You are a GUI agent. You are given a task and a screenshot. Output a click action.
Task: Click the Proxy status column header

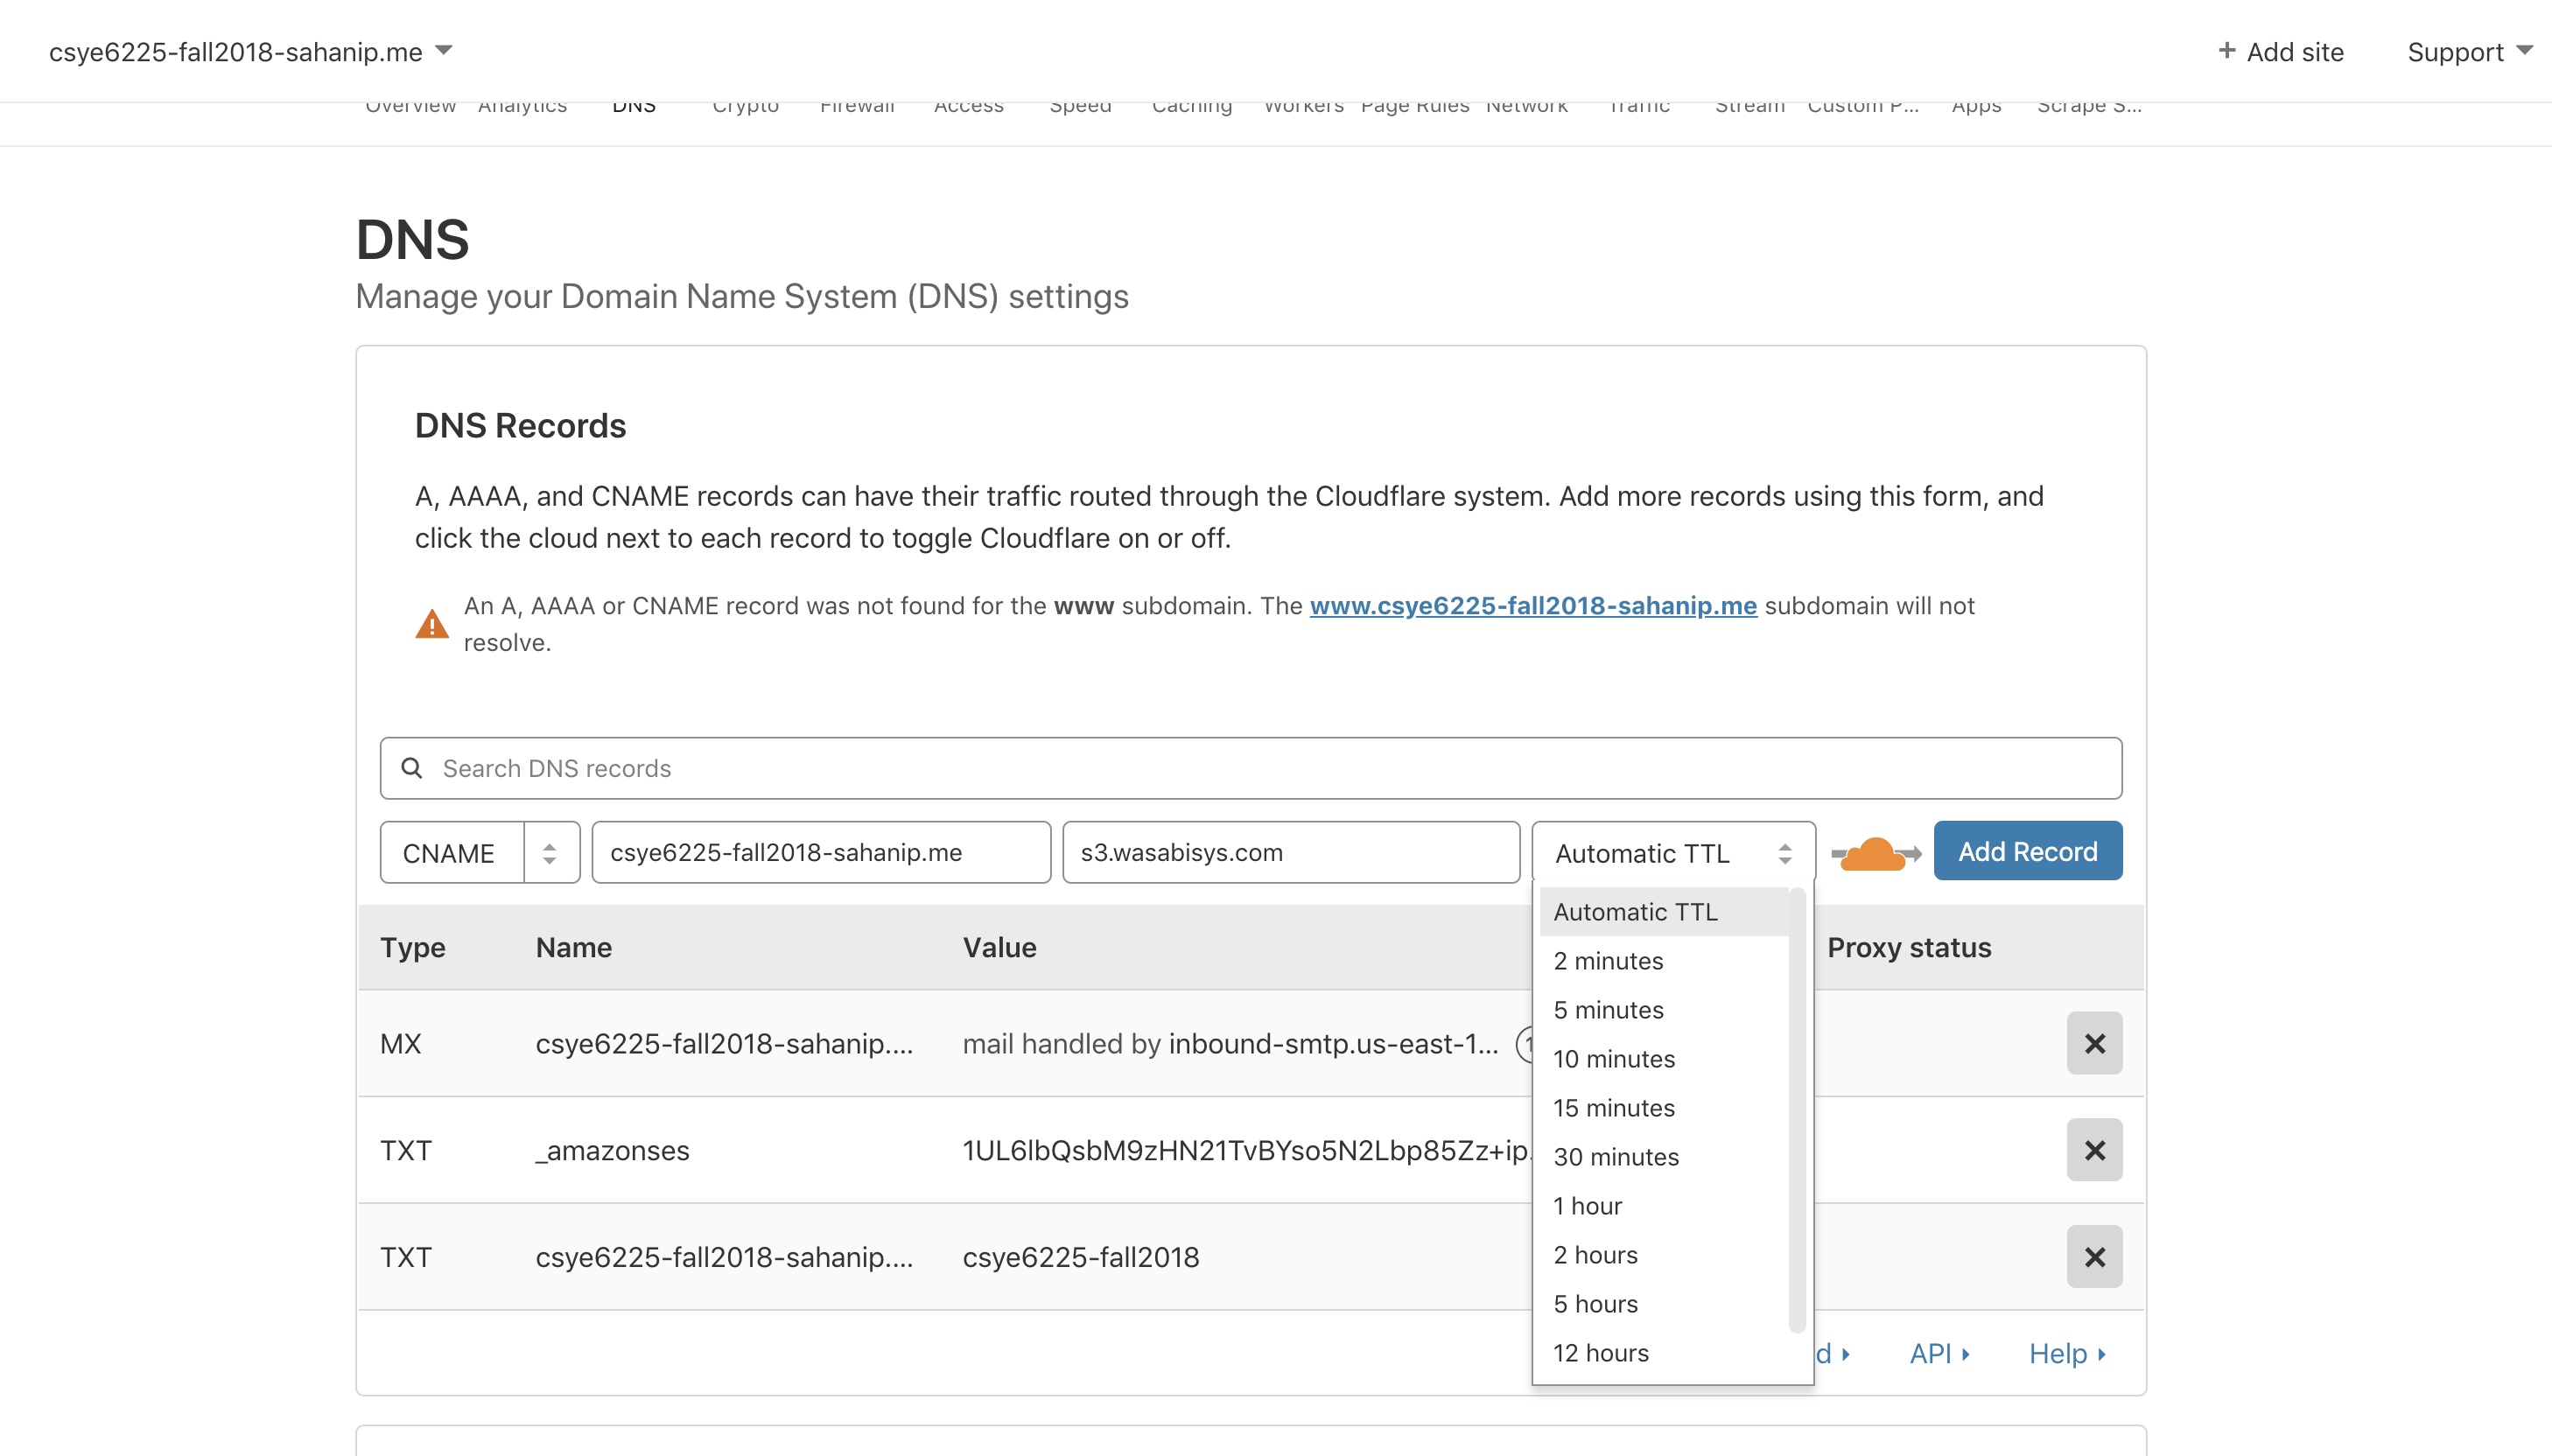pyautogui.click(x=1909, y=947)
